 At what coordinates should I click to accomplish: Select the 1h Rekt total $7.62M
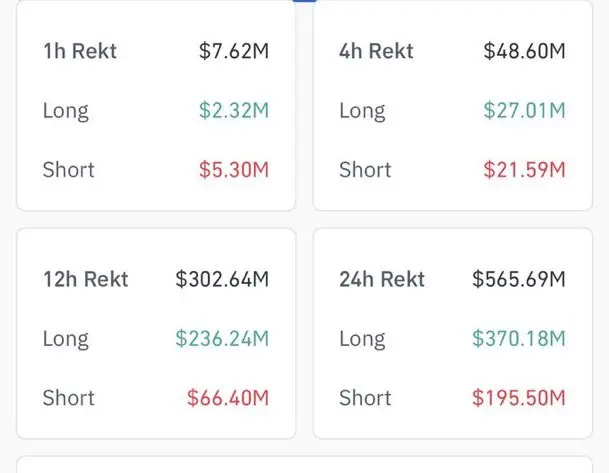click(x=234, y=51)
